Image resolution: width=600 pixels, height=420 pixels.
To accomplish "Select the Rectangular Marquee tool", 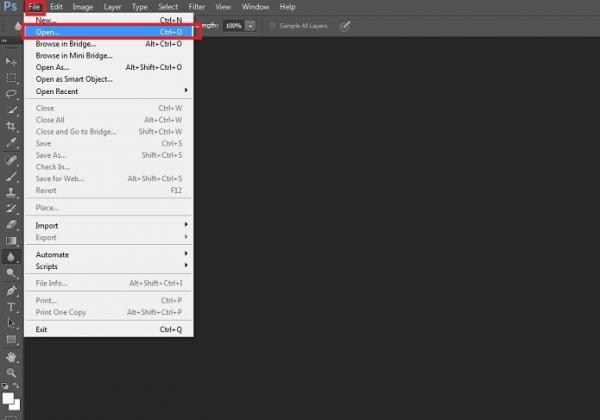I will (11, 78).
